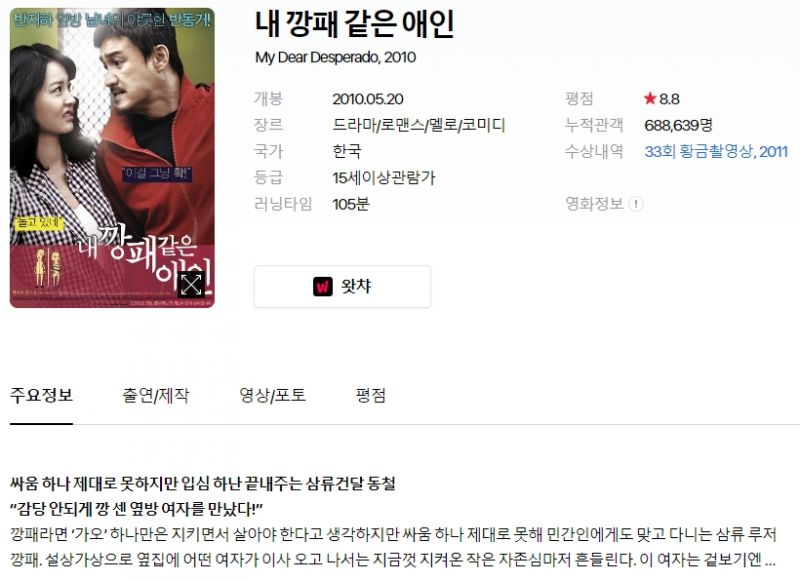Click the red Watcha logo icon

(x=322, y=287)
